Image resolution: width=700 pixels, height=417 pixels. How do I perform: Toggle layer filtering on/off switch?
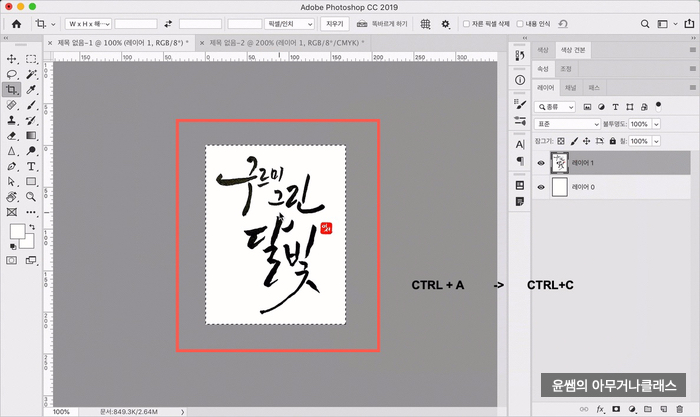point(658,107)
